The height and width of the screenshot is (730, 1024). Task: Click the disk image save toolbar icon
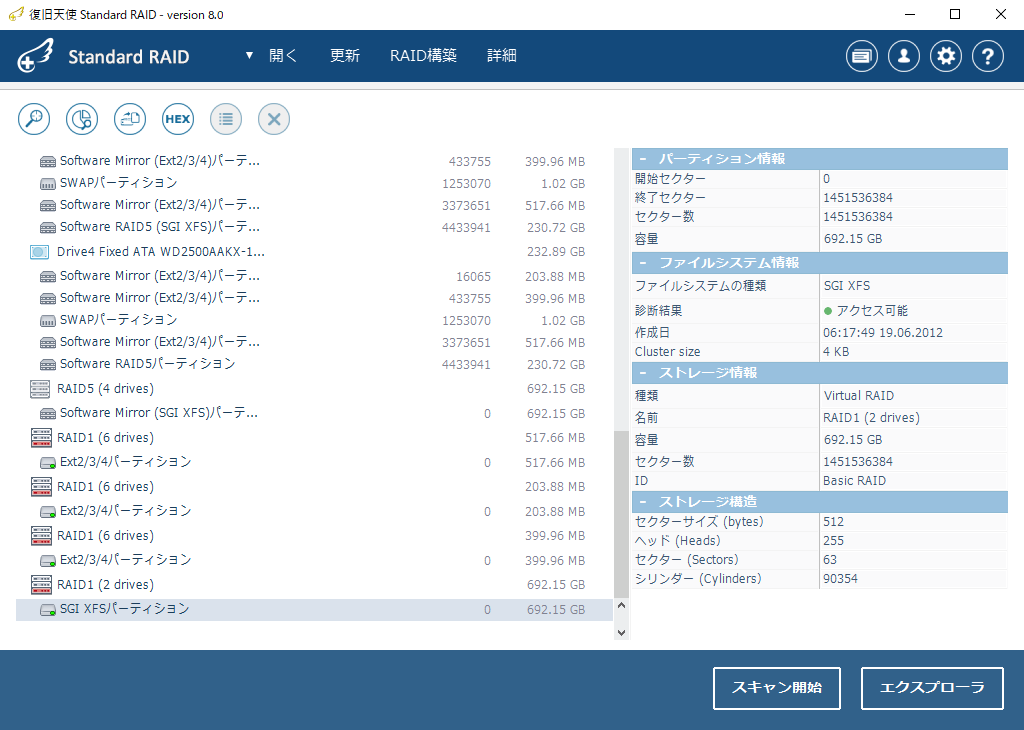tap(130, 119)
